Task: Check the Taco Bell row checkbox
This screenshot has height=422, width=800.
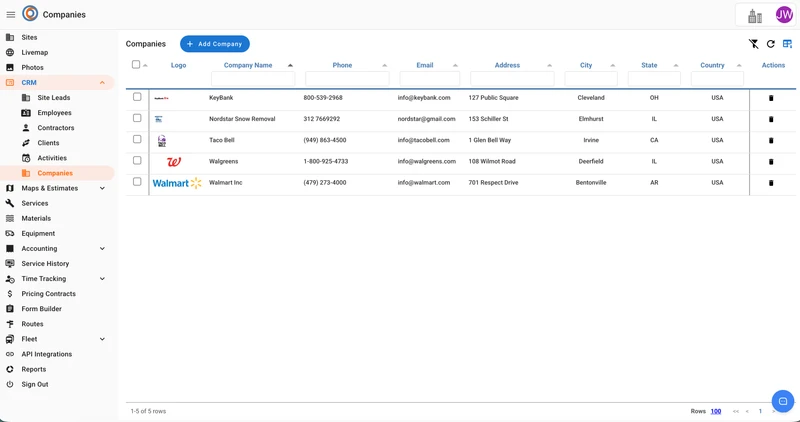Action: [x=137, y=139]
